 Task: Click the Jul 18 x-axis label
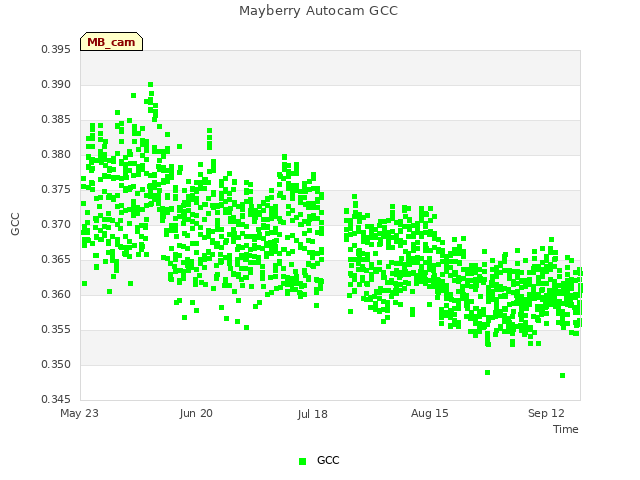[313, 414]
